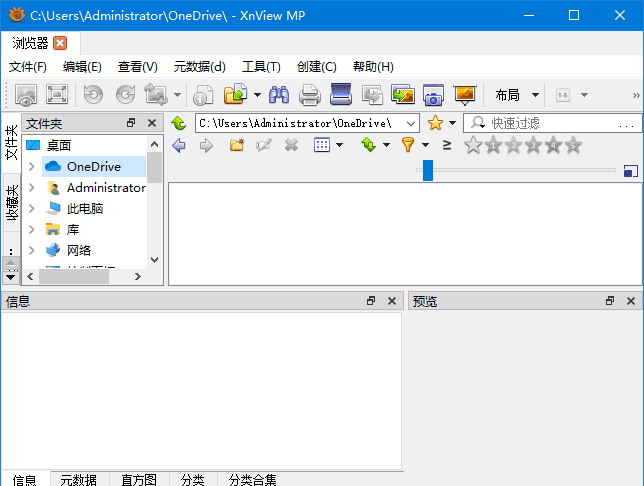Click the thumbnail size slider handle
The width and height of the screenshot is (644, 486).
point(428,170)
